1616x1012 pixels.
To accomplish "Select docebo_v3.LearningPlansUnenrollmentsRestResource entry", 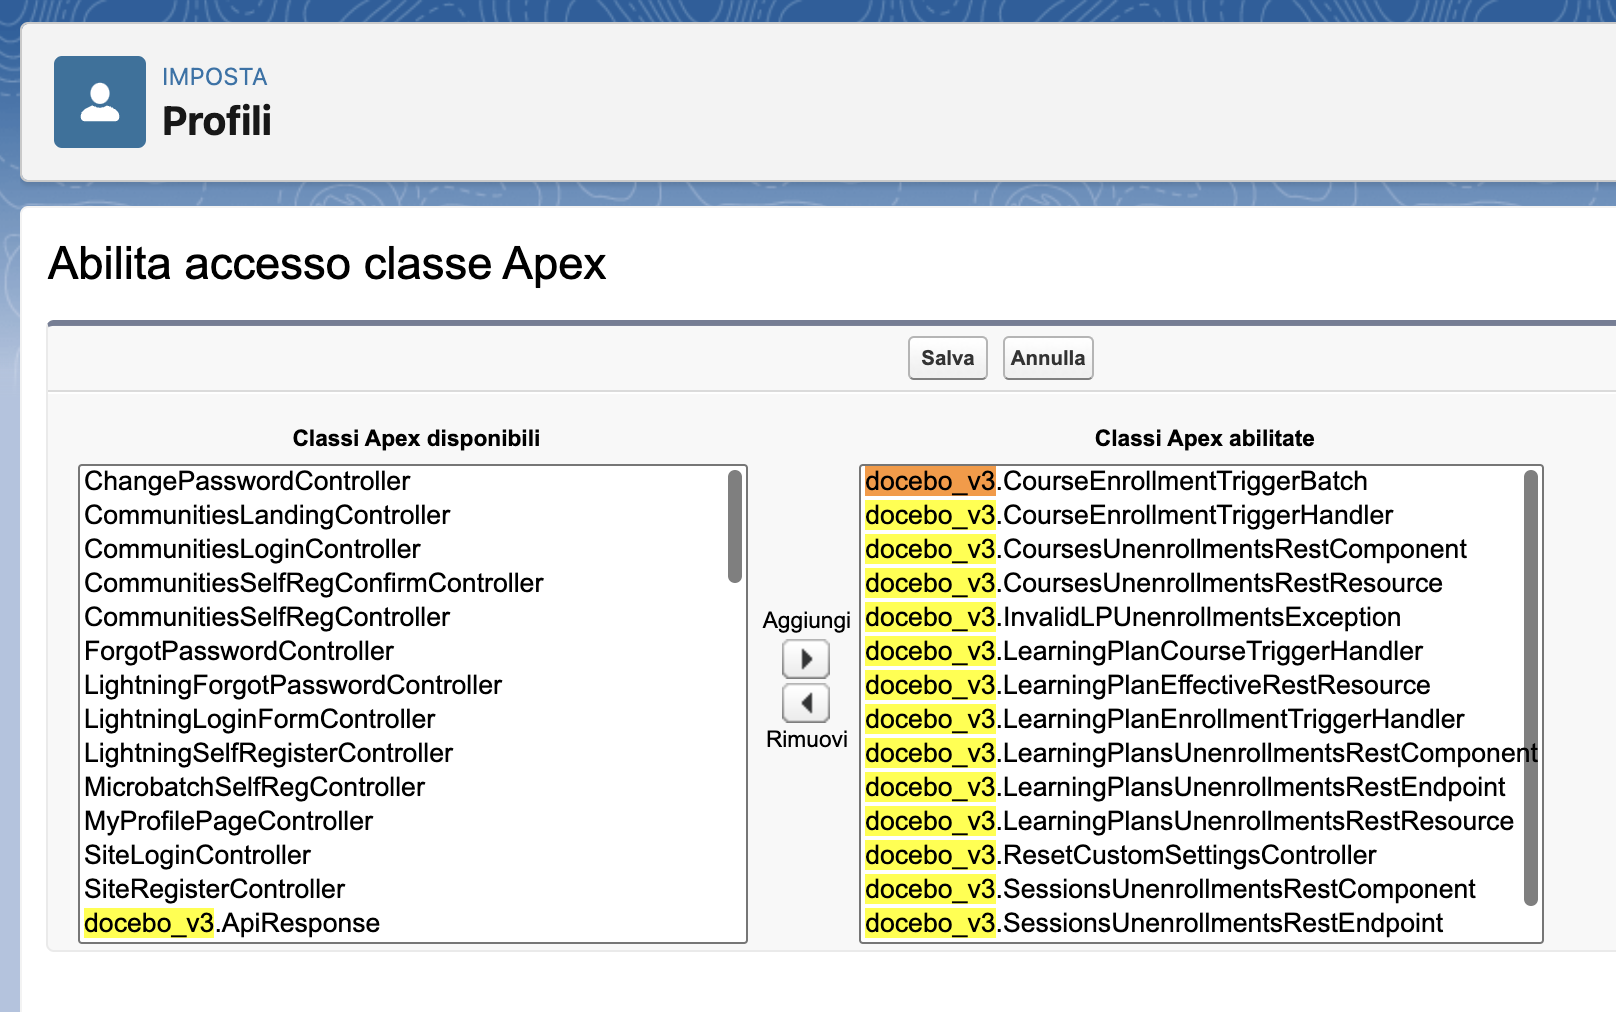I will click(x=1190, y=821).
